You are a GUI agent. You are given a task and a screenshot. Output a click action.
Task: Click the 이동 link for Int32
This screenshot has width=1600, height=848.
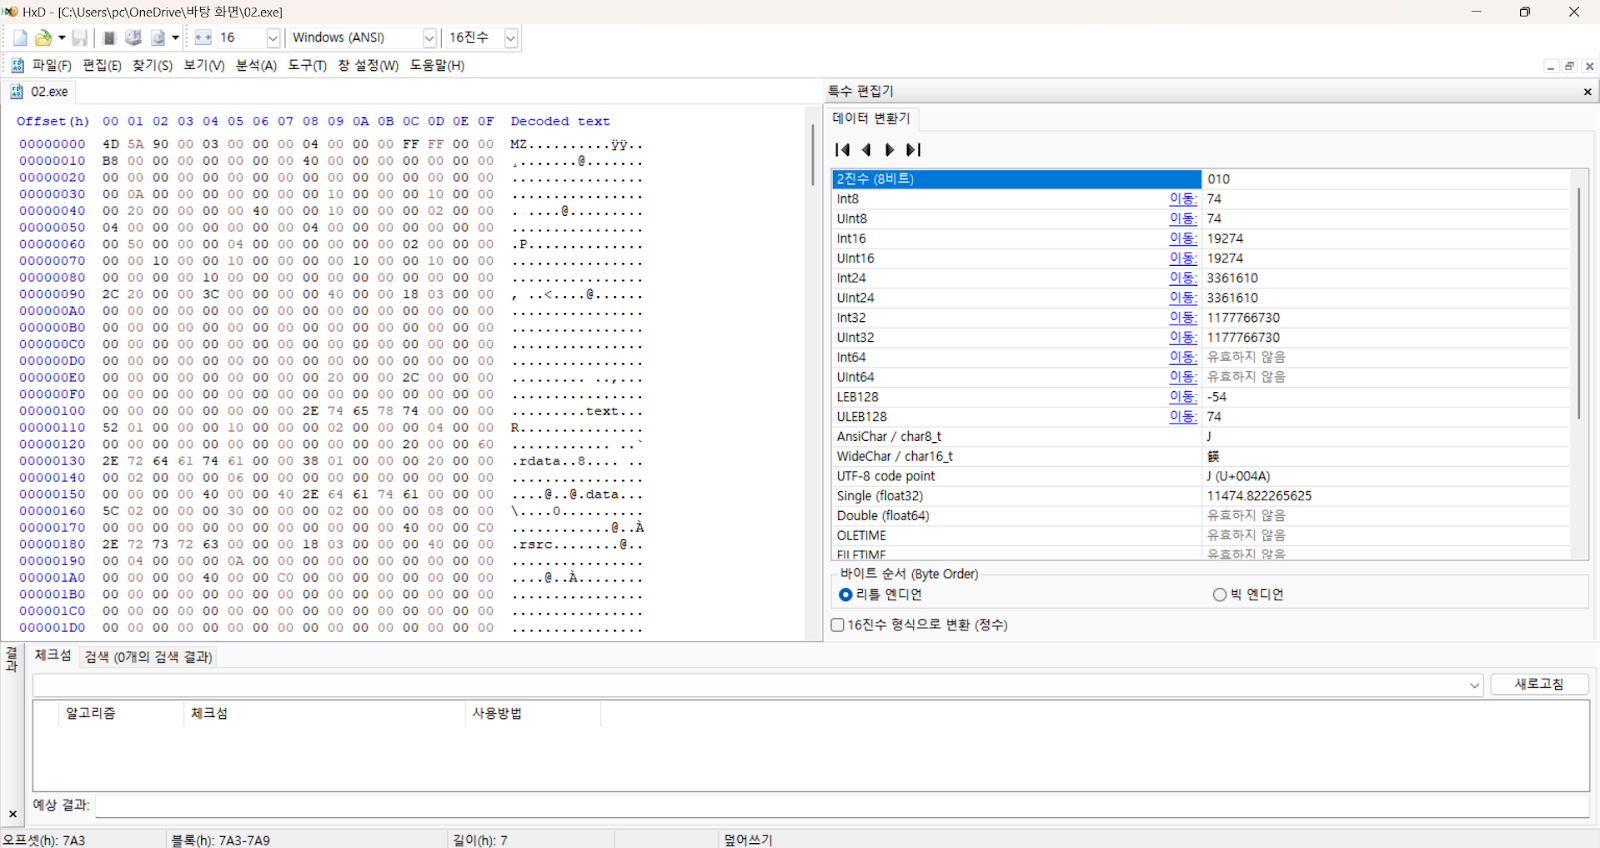tap(1183, 318)
